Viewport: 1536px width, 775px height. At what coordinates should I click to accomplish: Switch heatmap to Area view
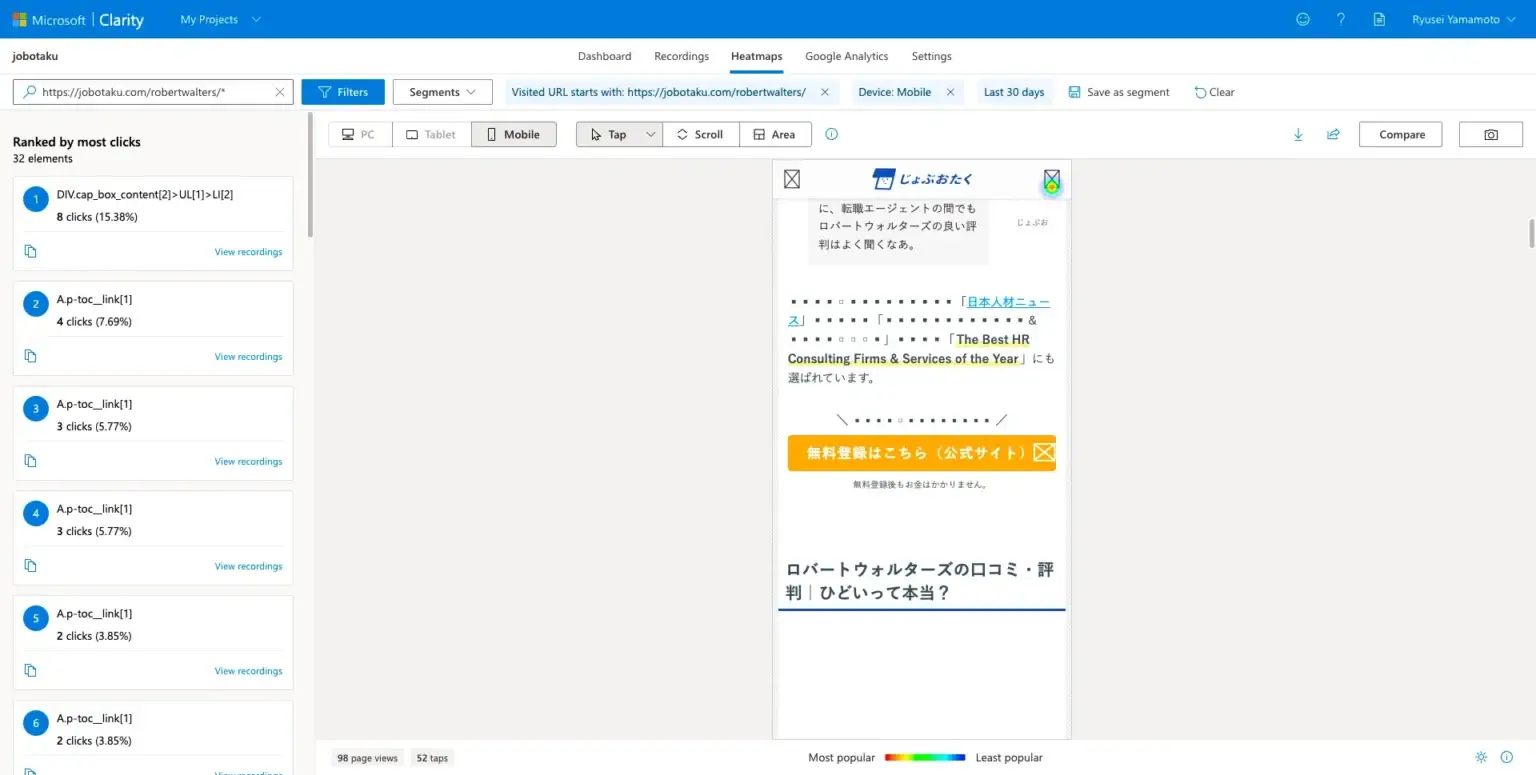tap(775, 134)
